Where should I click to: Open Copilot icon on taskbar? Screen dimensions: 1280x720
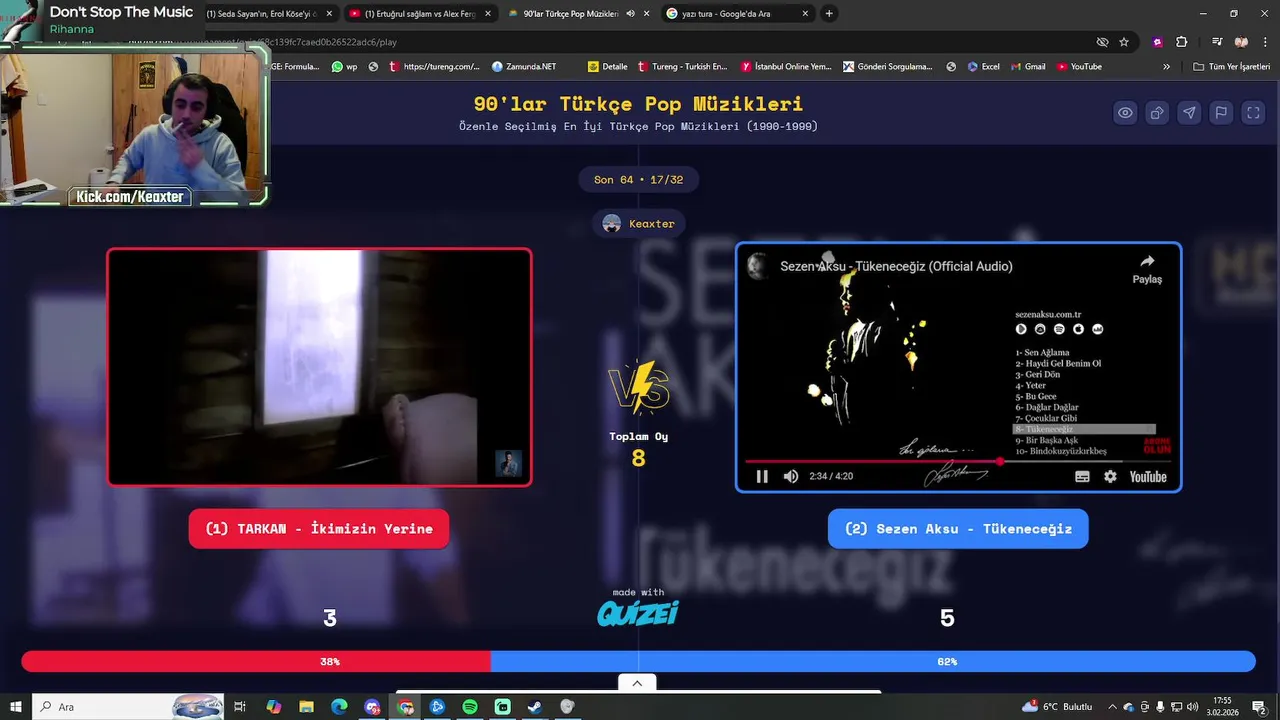click(274, 707)
